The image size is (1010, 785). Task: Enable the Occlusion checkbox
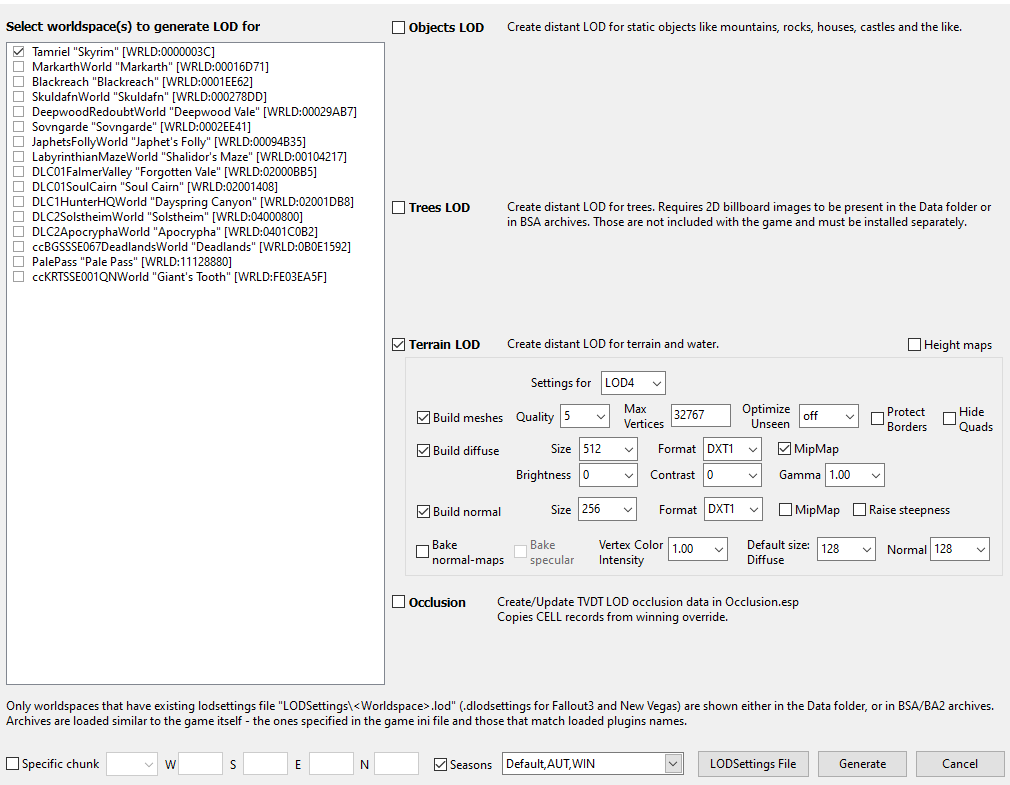coord(399,602)
